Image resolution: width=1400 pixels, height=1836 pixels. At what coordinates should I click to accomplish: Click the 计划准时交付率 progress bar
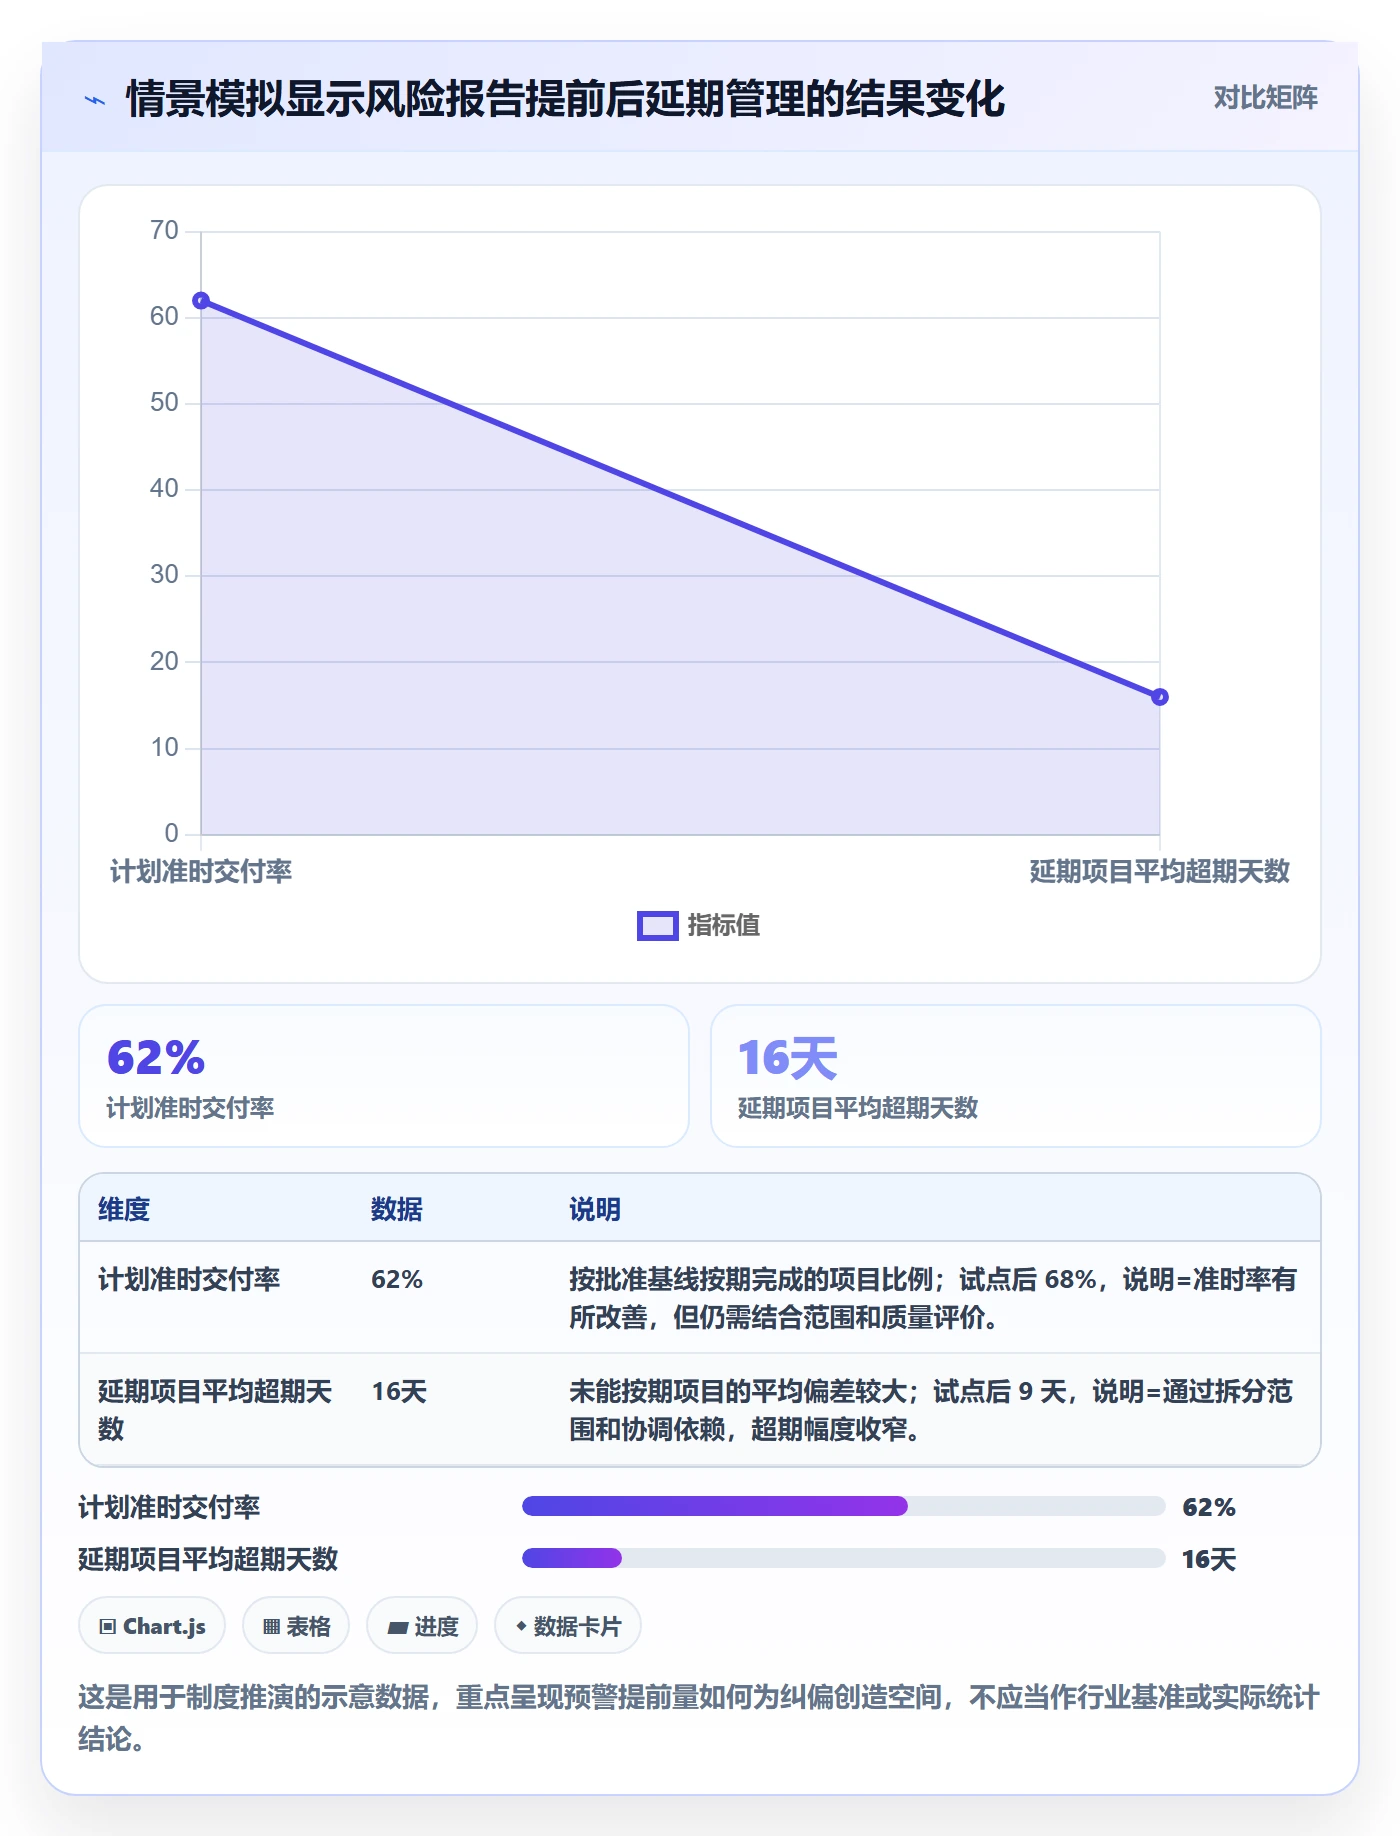[844, 1506]
